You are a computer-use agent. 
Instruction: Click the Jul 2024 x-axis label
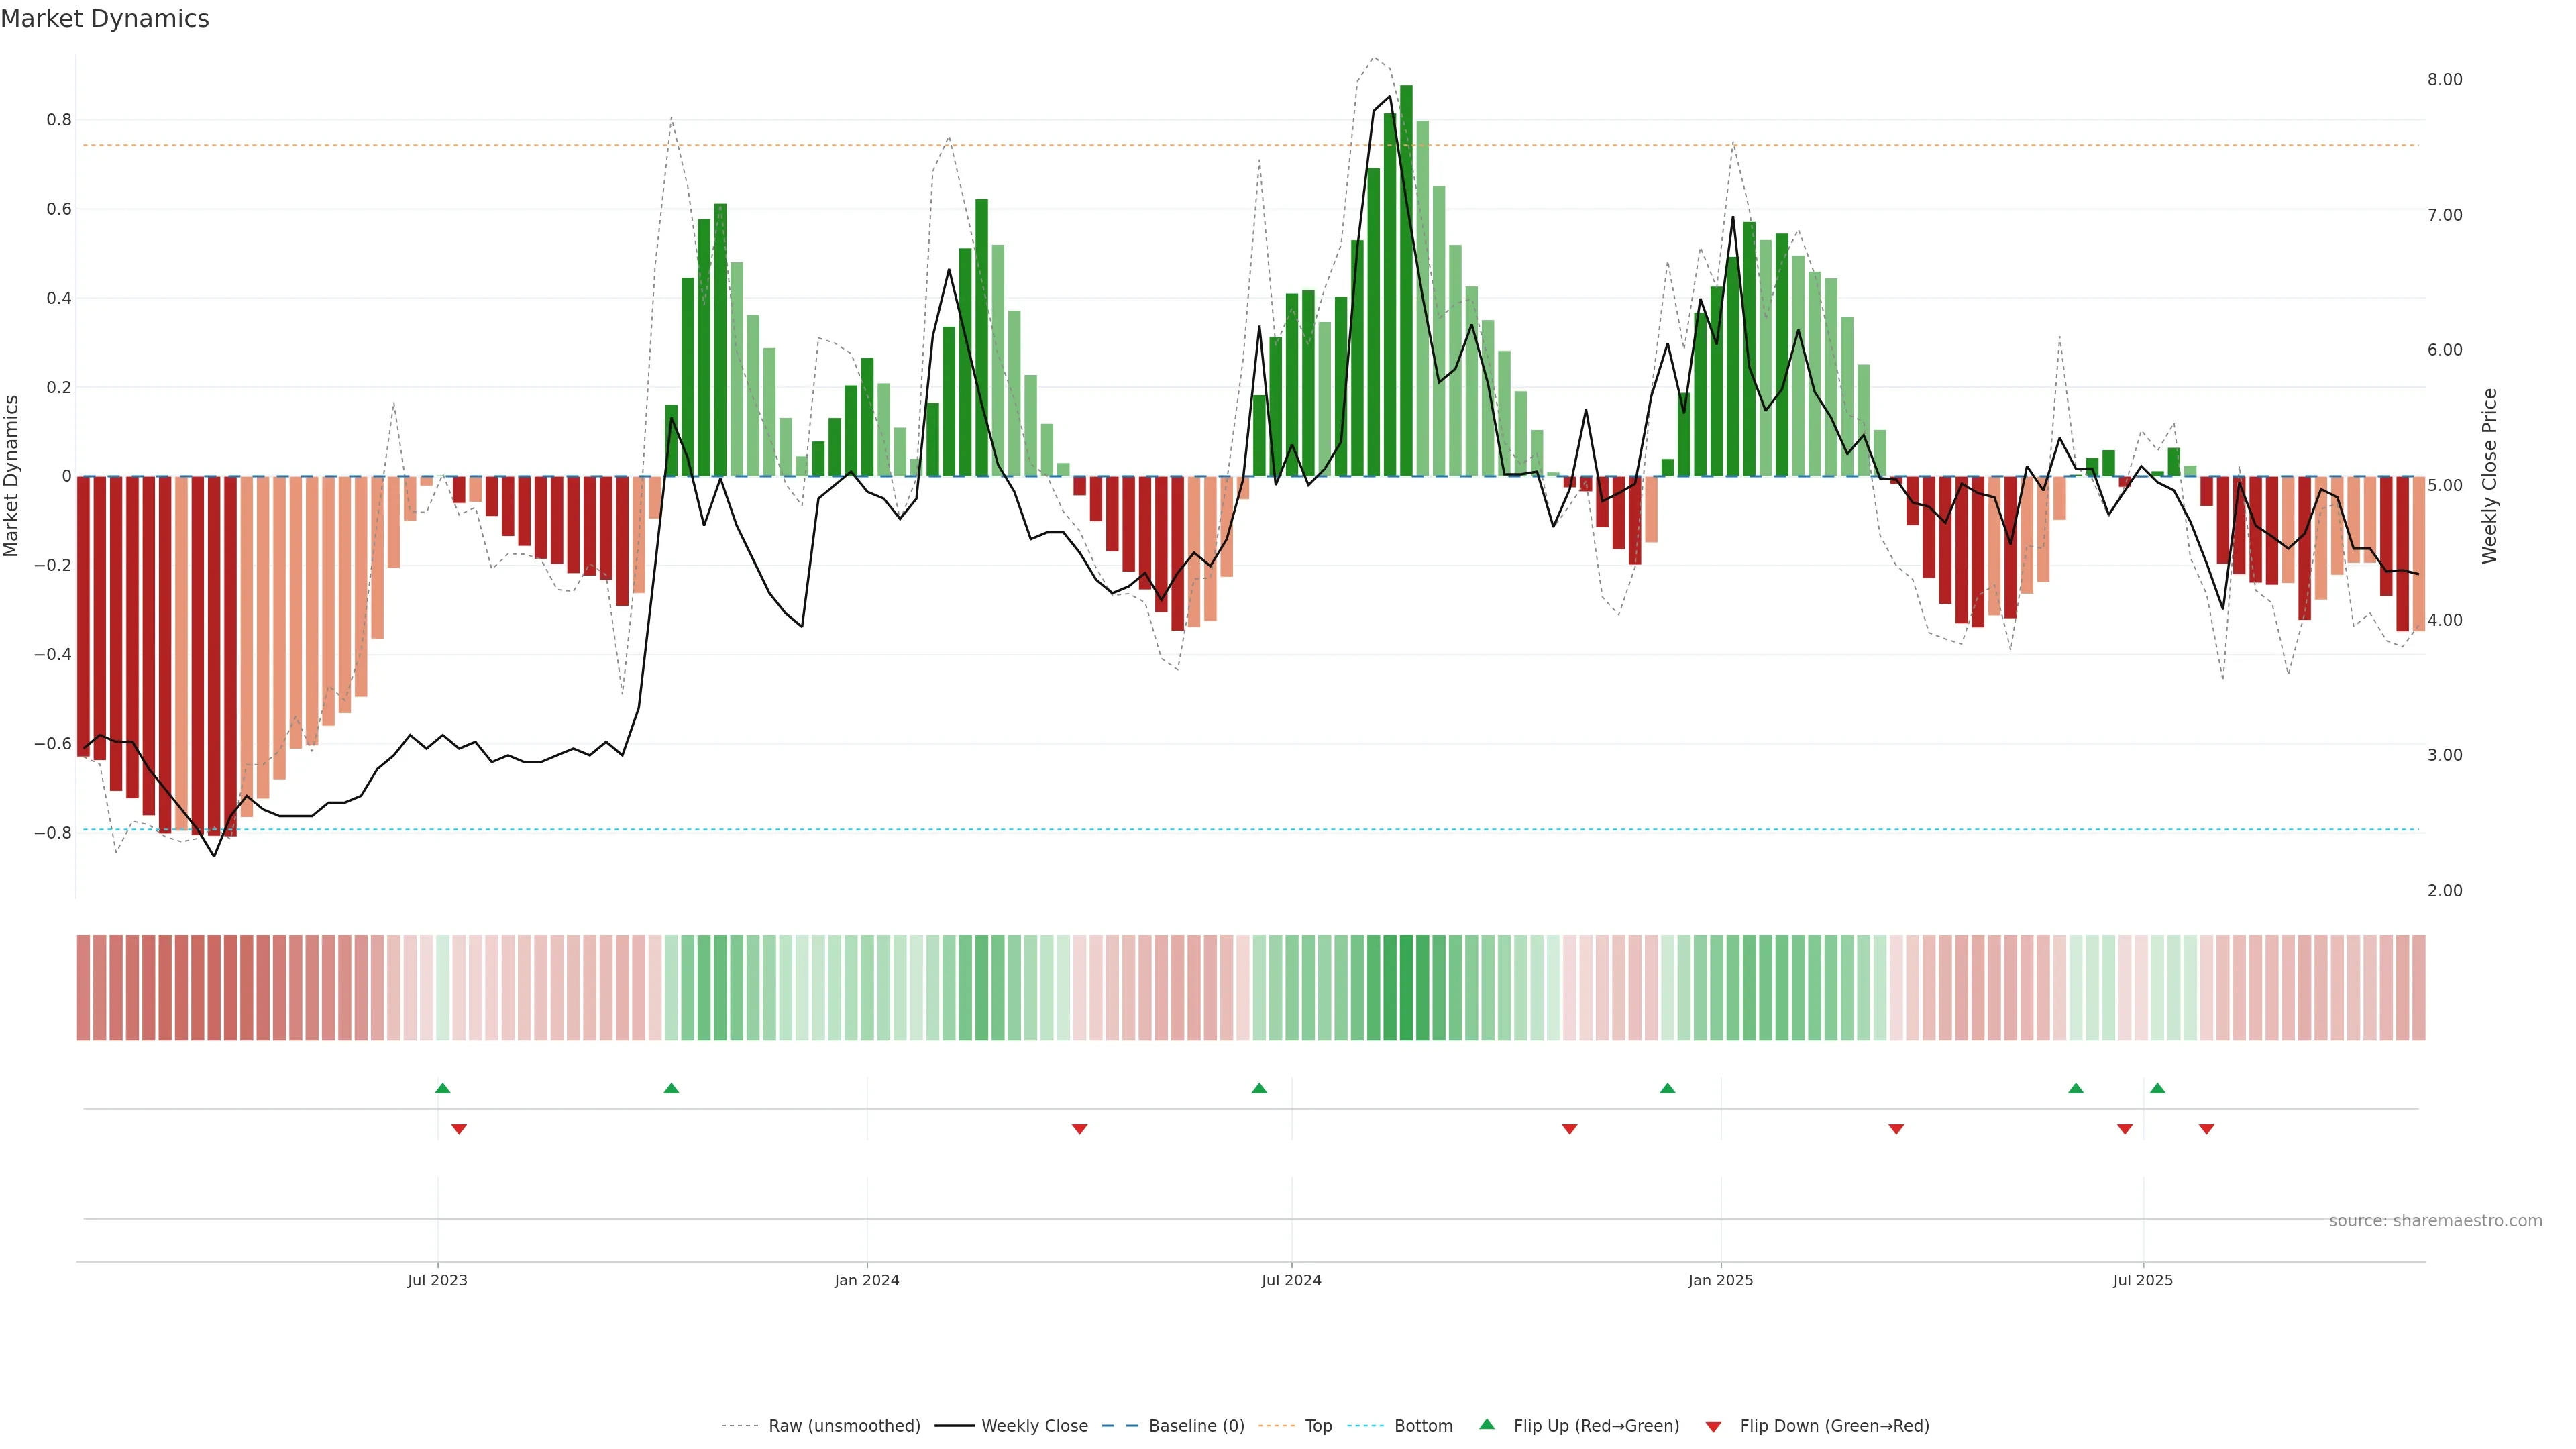[1291, 1280]
